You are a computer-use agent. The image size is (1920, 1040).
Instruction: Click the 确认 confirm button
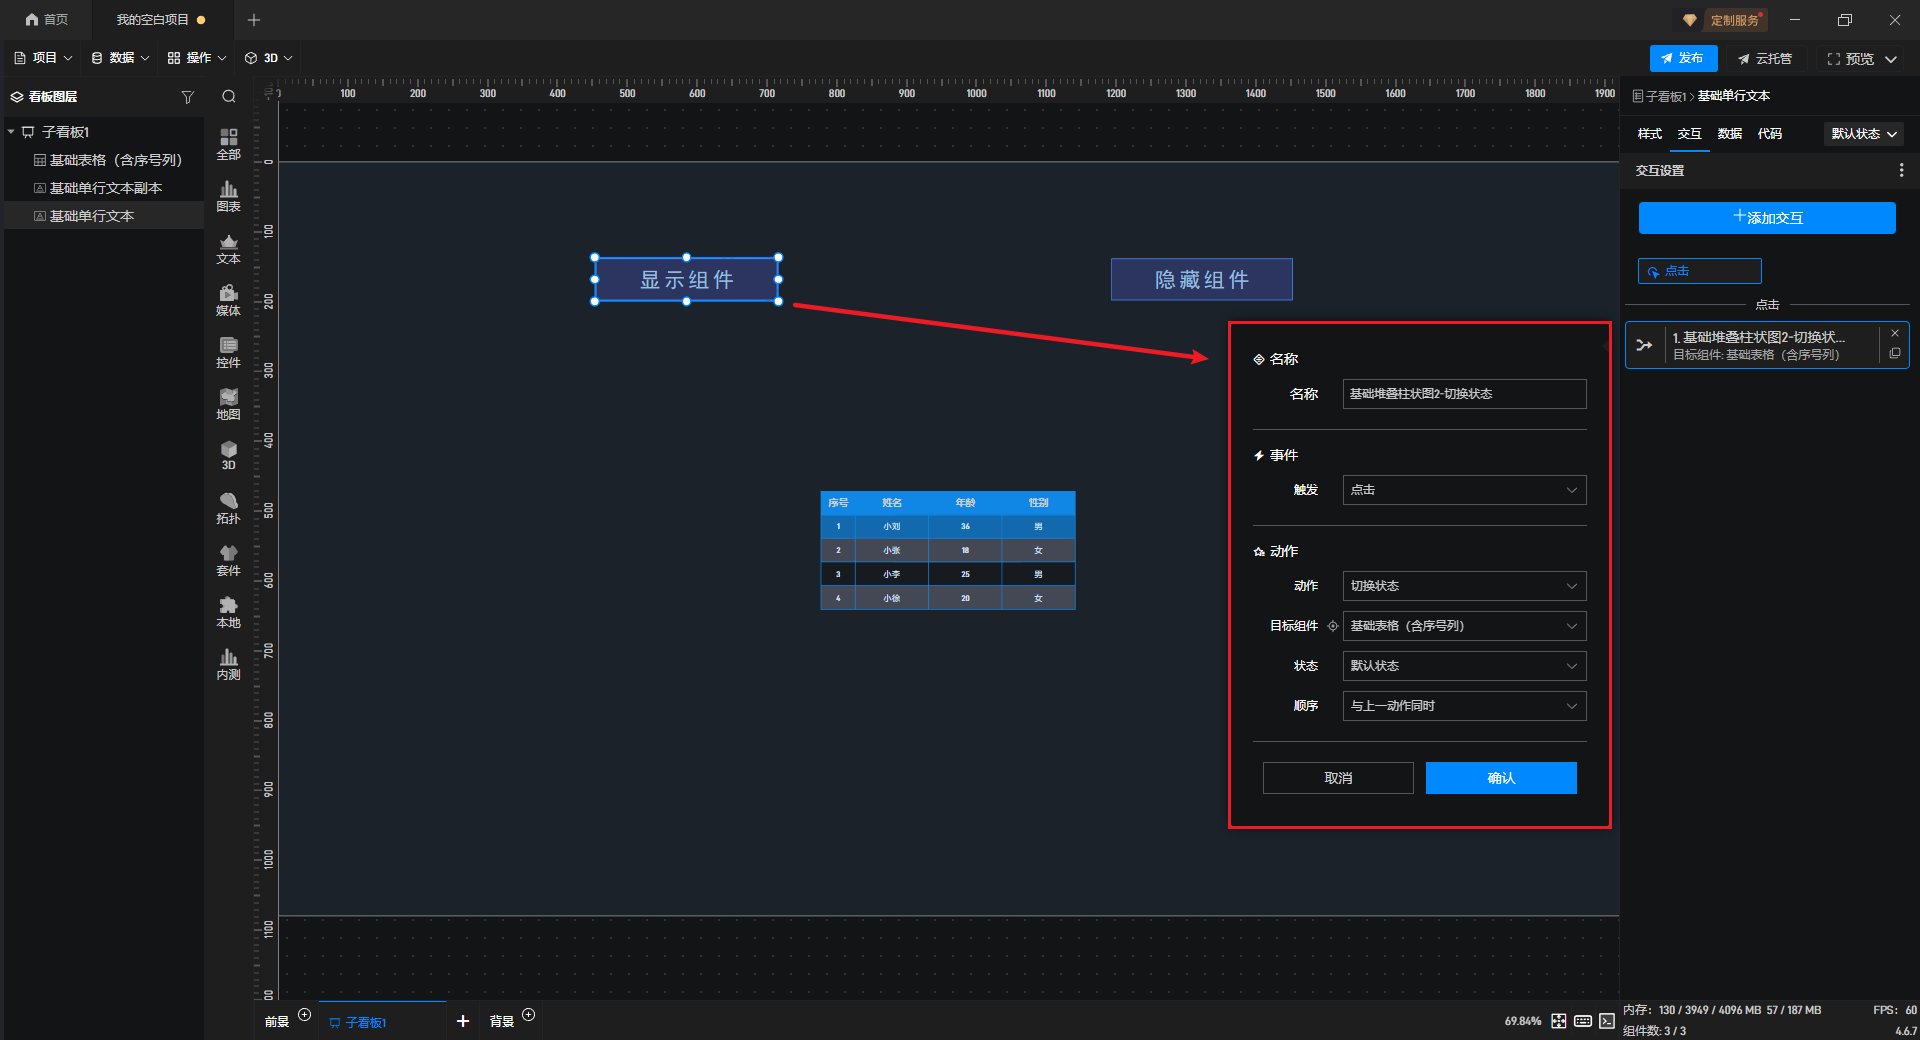(x=1500, y=778)
